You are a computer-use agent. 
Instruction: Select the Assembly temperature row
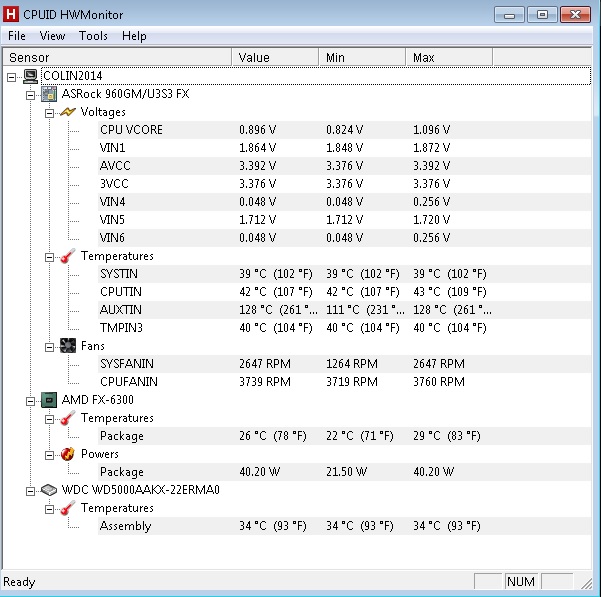click(344, 526)
